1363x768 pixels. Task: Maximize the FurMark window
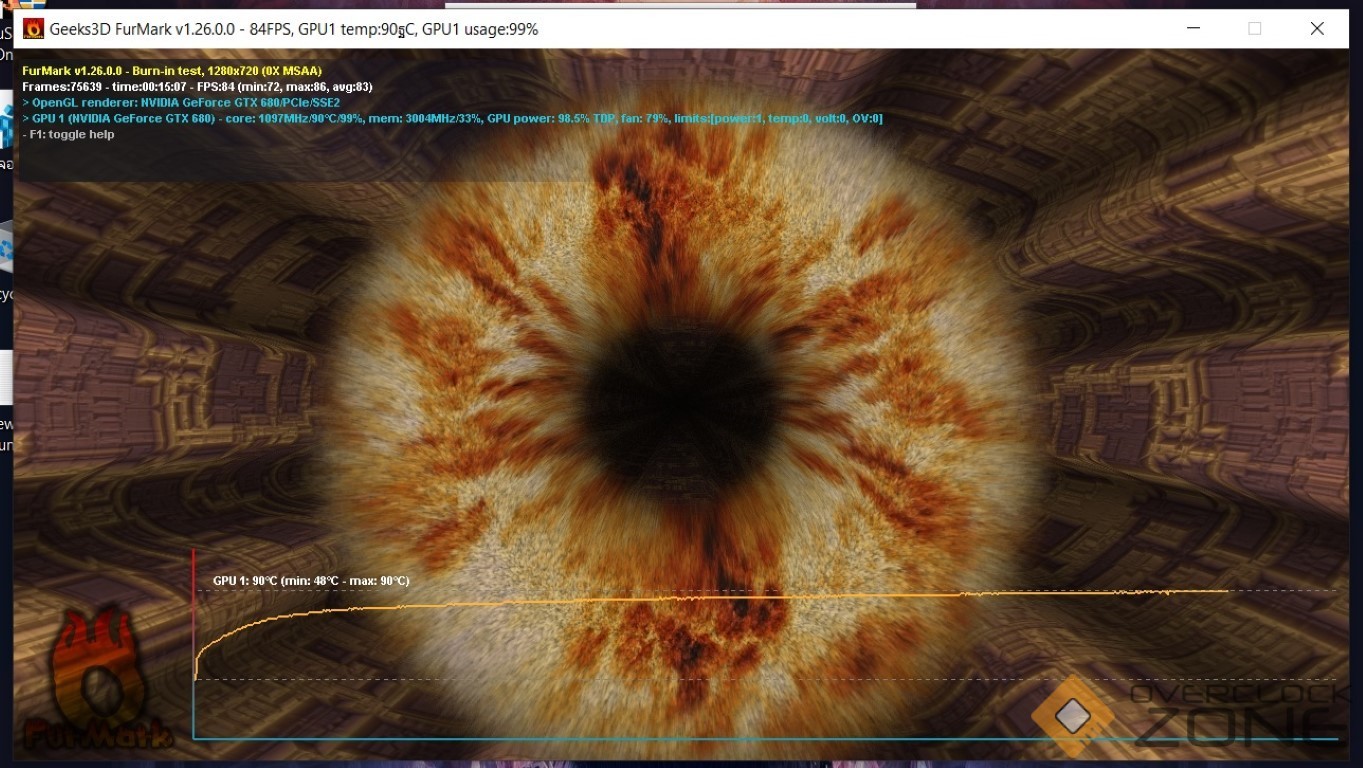(x=1254, y=29)
